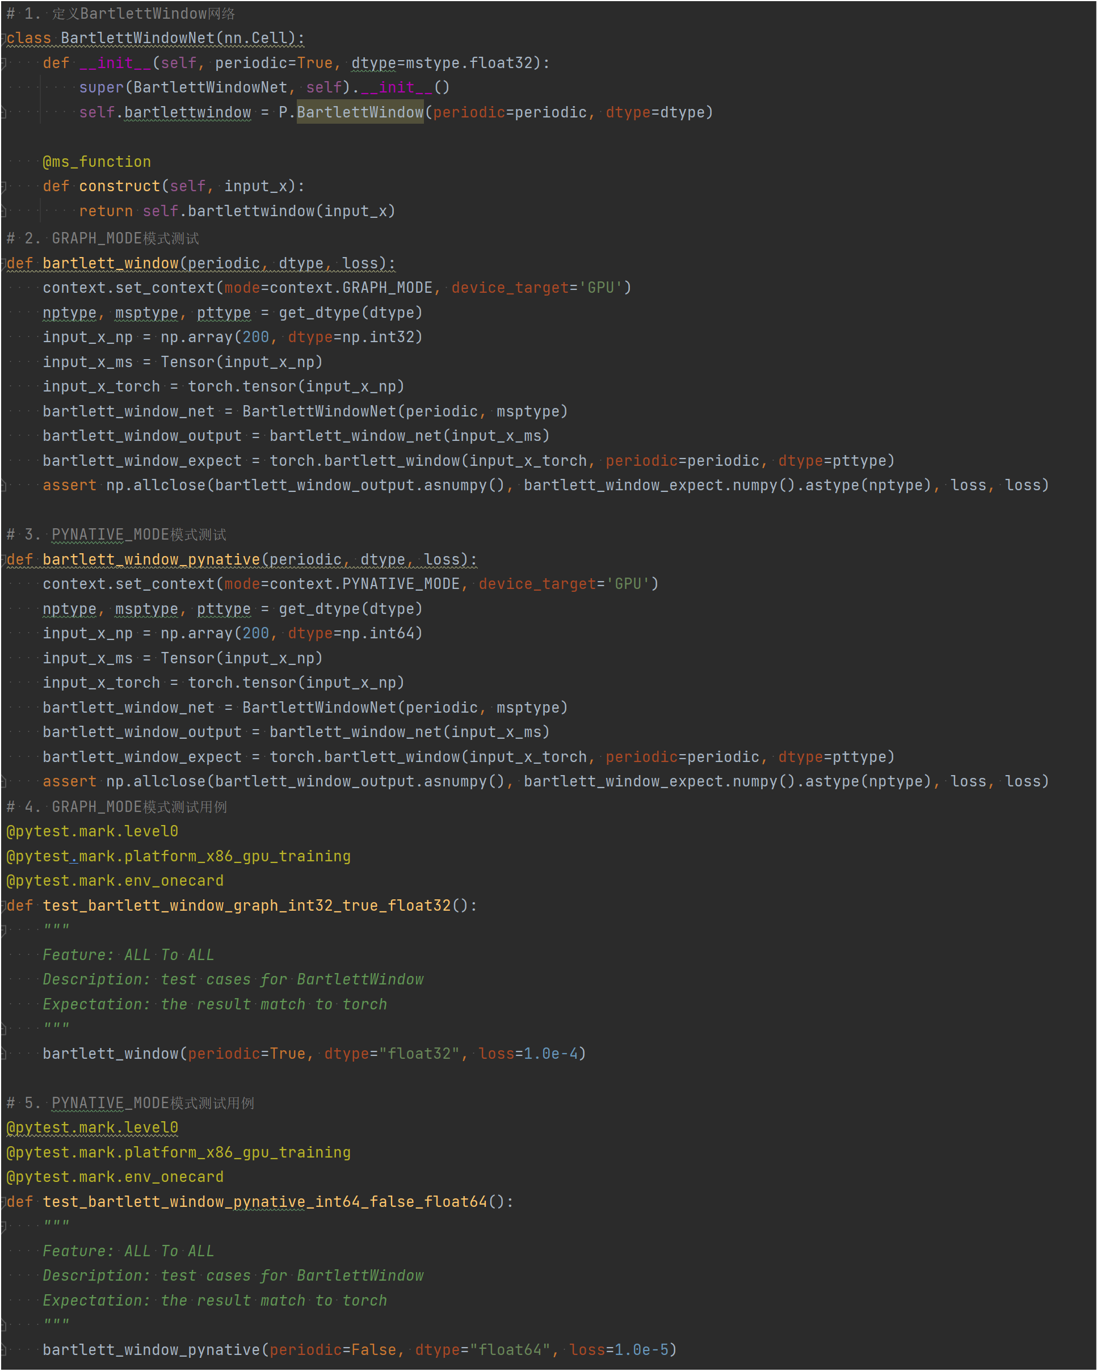The height and width of the screenshot is (1372, 1098).
Task: Collapse test_bartlett_window_pynative_int64_false_float64 function fold
Action: (4, 1202)
